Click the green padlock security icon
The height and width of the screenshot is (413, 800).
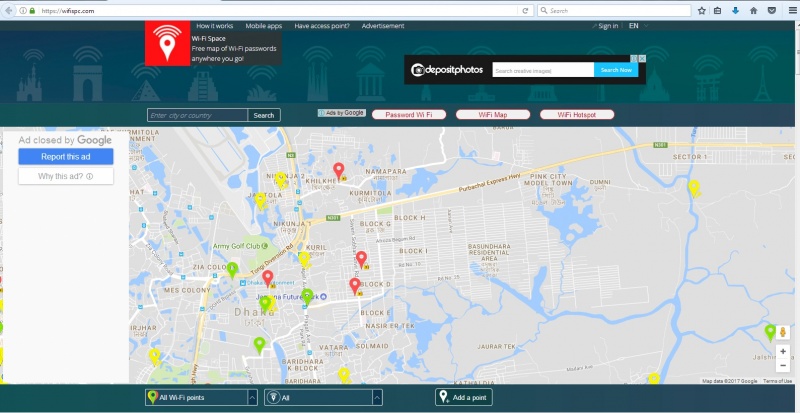click(33, 11)
